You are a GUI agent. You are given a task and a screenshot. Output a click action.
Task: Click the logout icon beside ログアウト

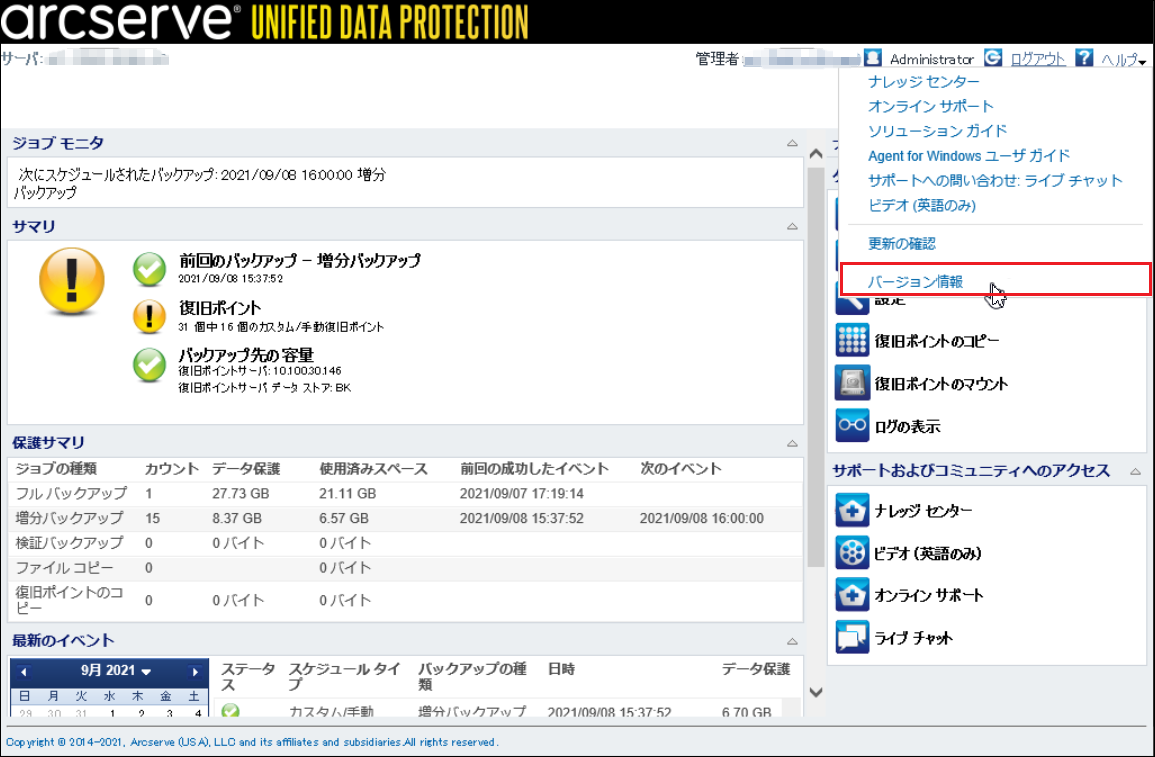click(x=993, y=57)
